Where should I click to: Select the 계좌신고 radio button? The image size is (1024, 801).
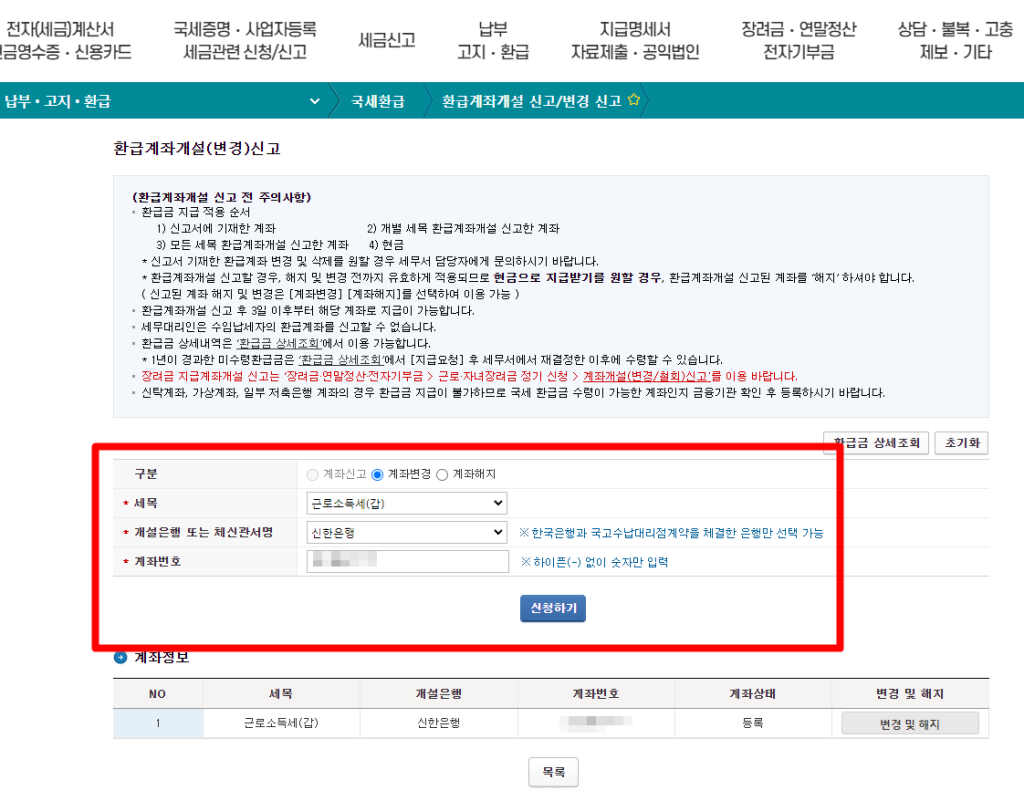[312, 475]
